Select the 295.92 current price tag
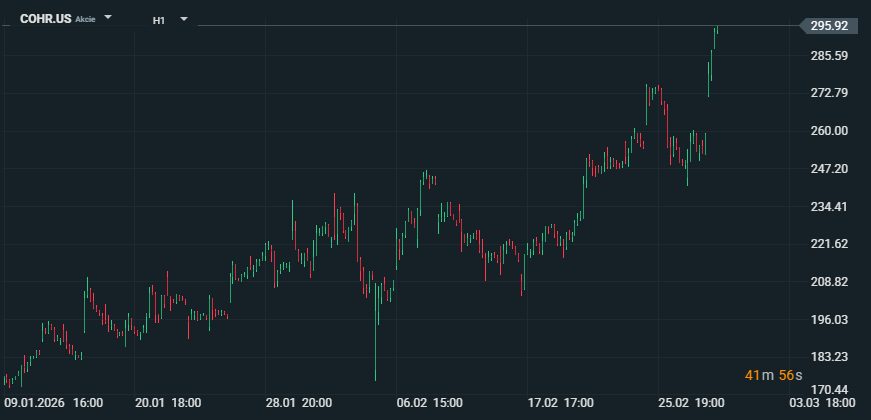This screenshot has height=420, width=871. (x=830, y=26)
